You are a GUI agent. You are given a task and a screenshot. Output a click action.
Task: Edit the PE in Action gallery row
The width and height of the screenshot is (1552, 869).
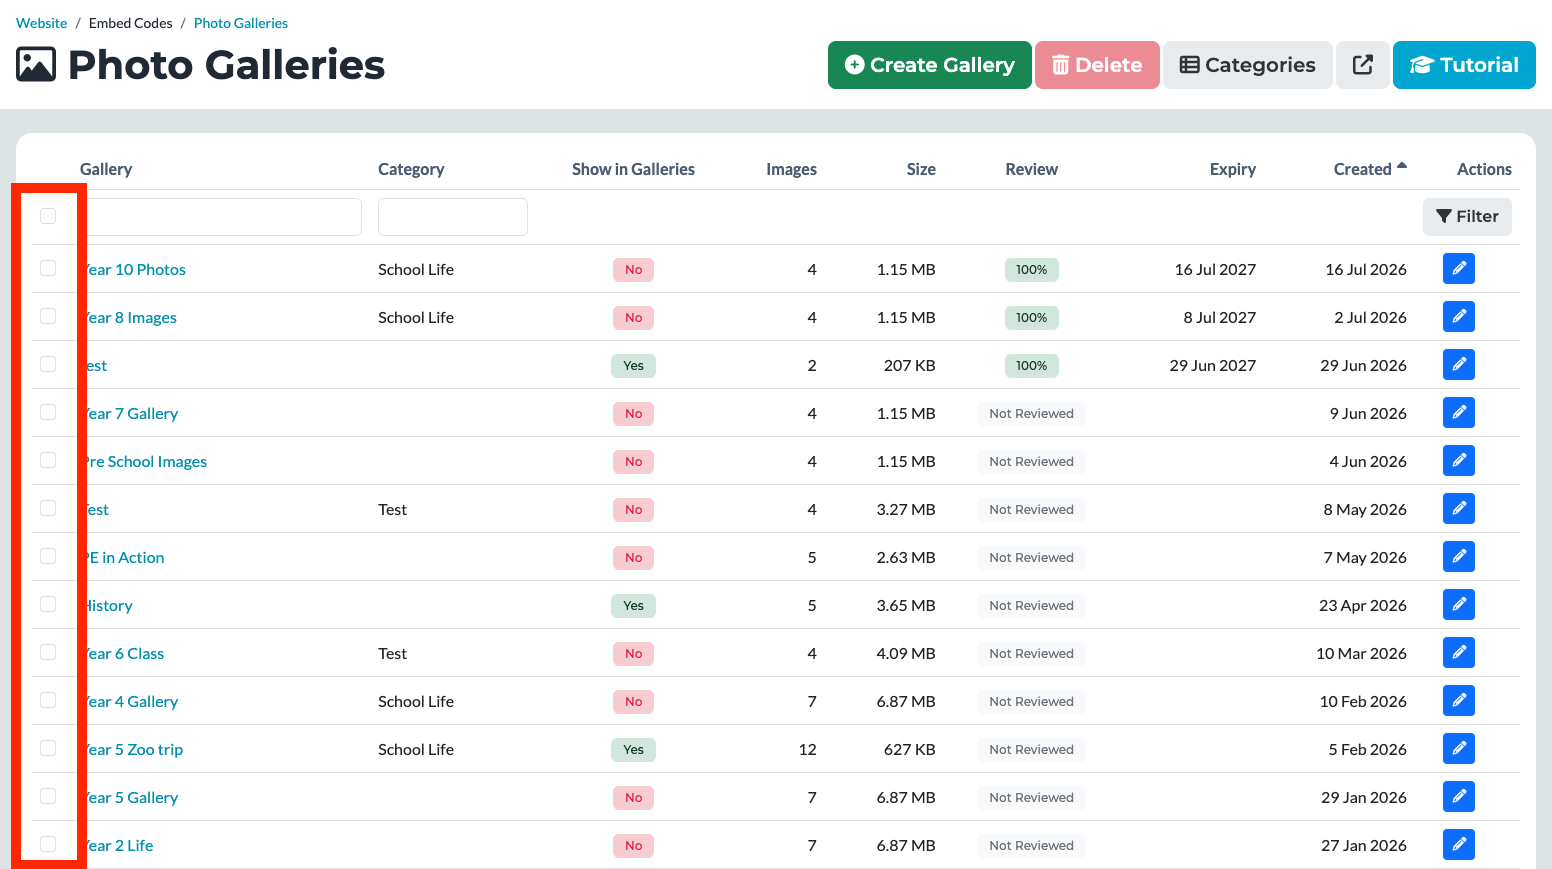1459,557
